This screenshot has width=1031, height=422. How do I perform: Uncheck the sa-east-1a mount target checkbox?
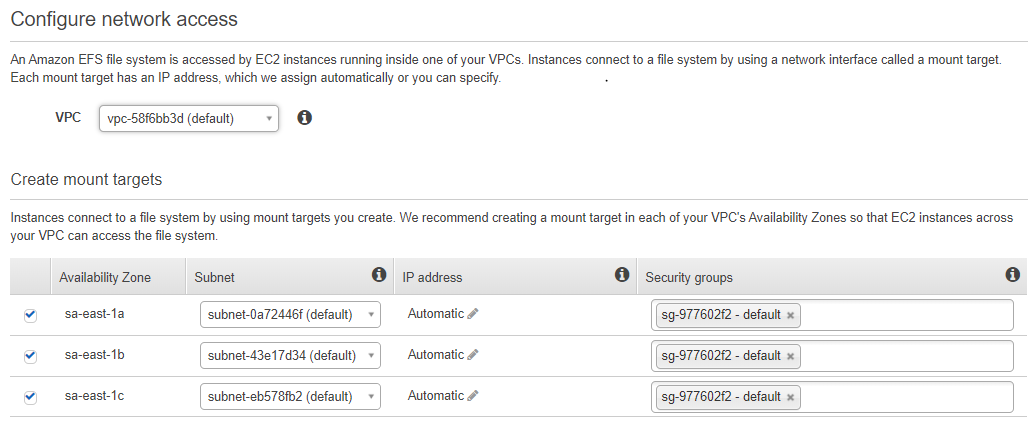coord(30,316)
